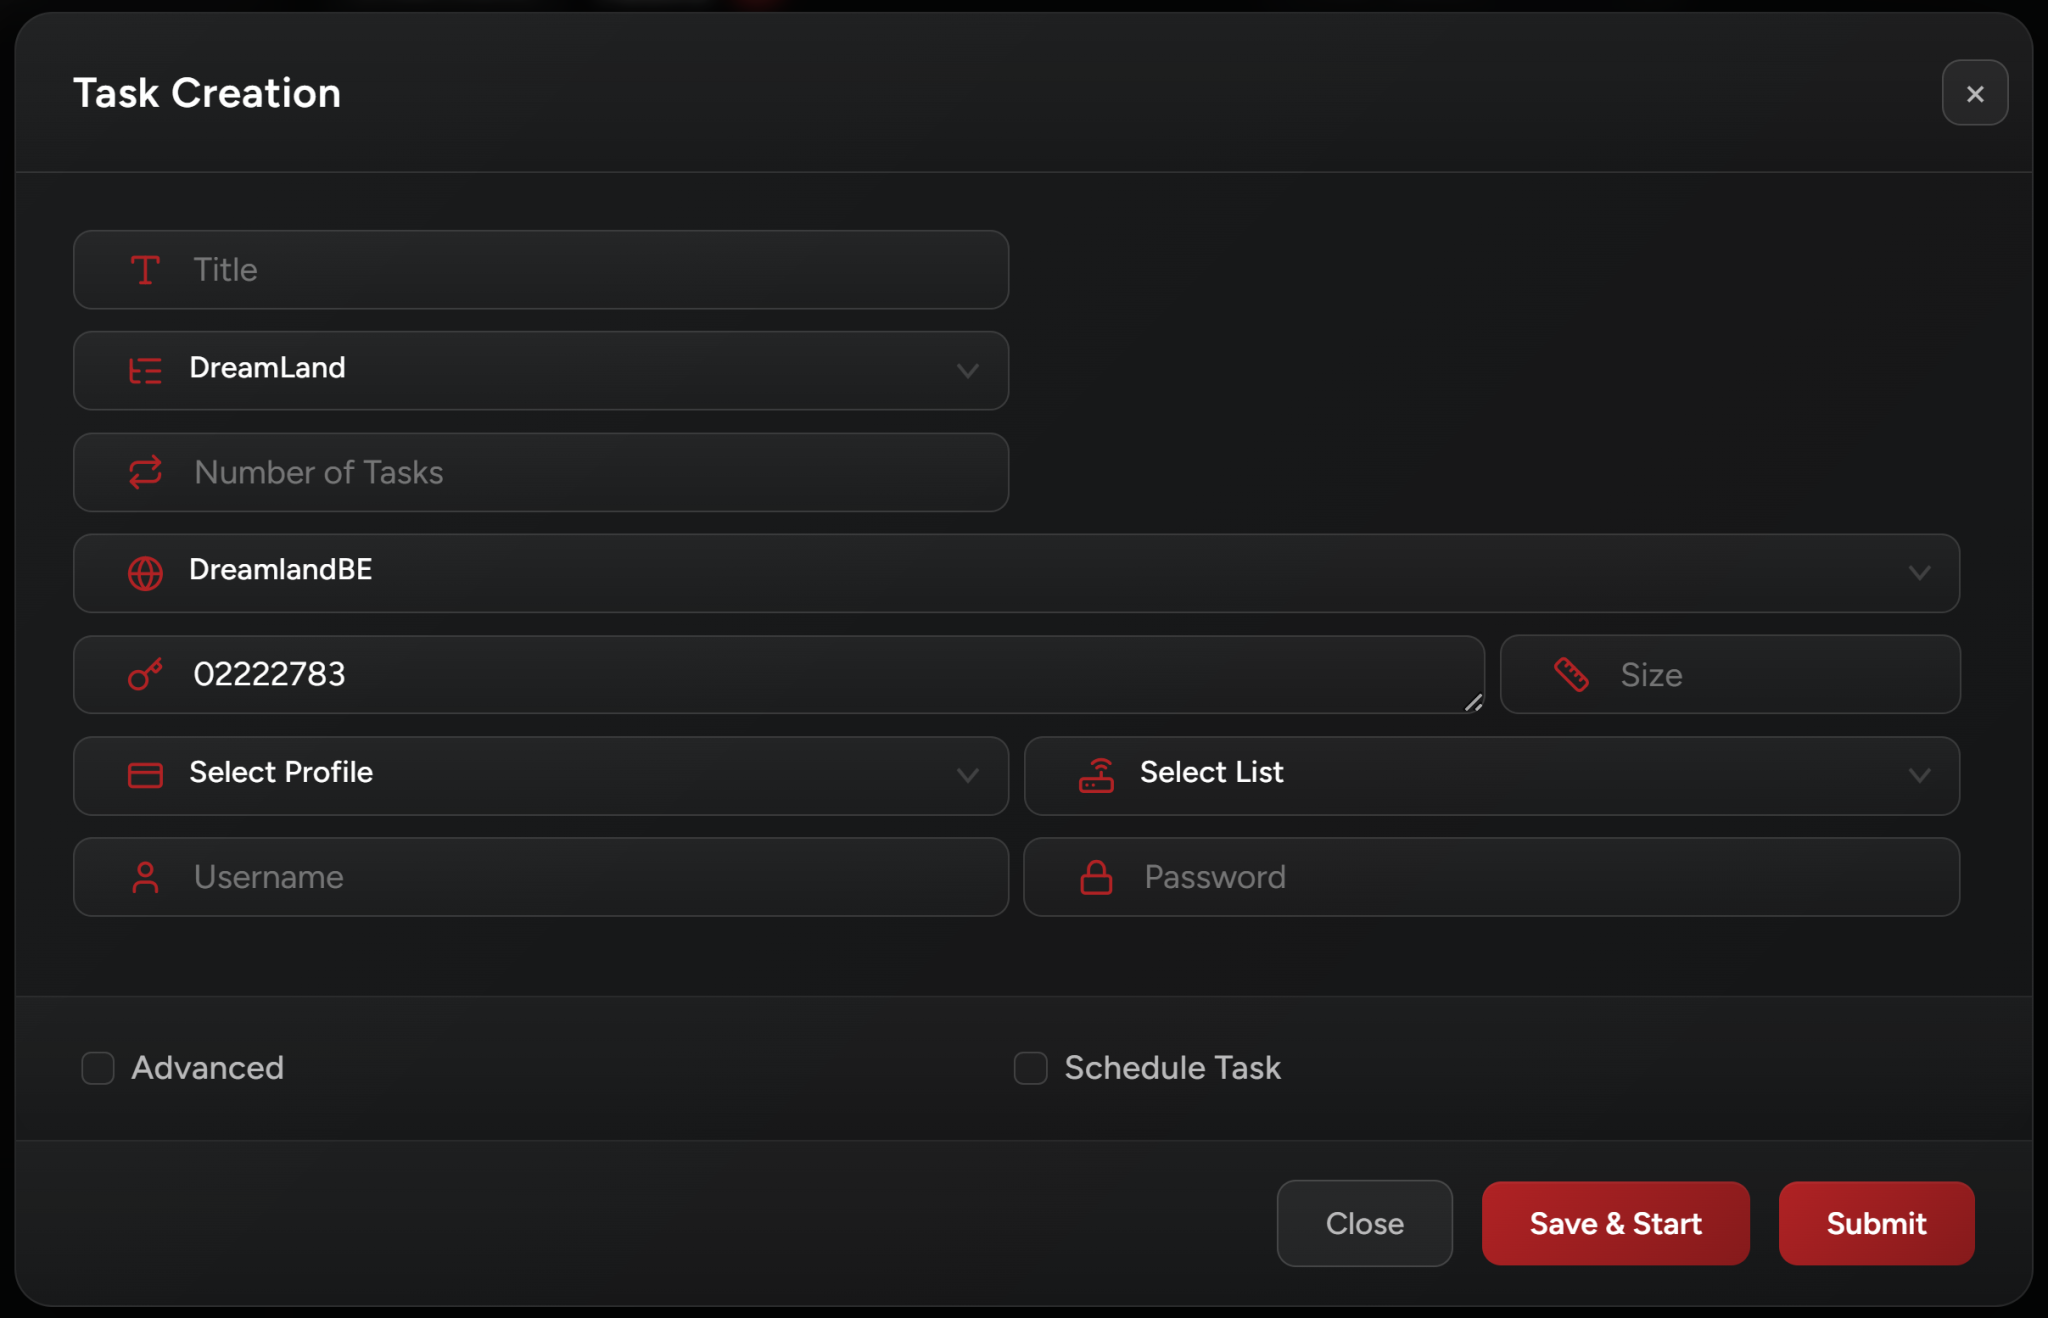Screen dimensions: 2048x1318
Task: Click the padlock icon in the Password field
Action: click(x=1096, y=877)
